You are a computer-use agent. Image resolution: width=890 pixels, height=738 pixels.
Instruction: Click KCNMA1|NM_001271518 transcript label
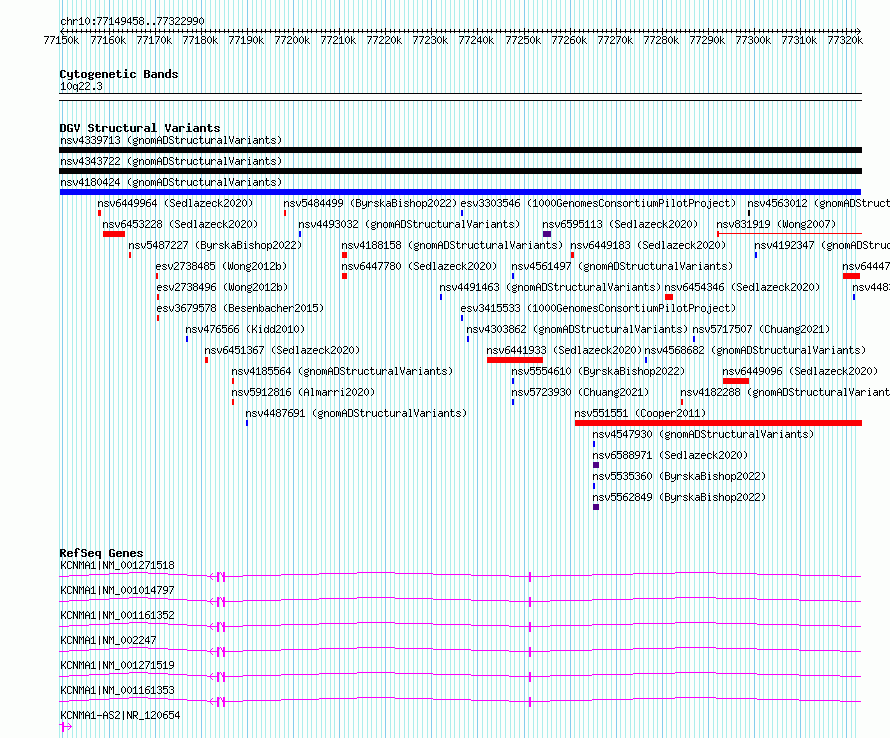click(117, 565)
